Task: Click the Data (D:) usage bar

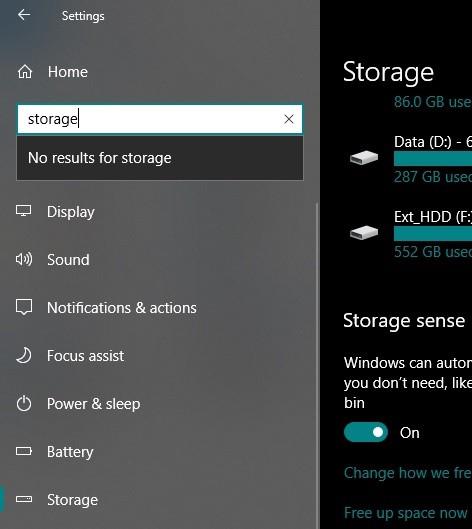Action: [x=433, y=159]
